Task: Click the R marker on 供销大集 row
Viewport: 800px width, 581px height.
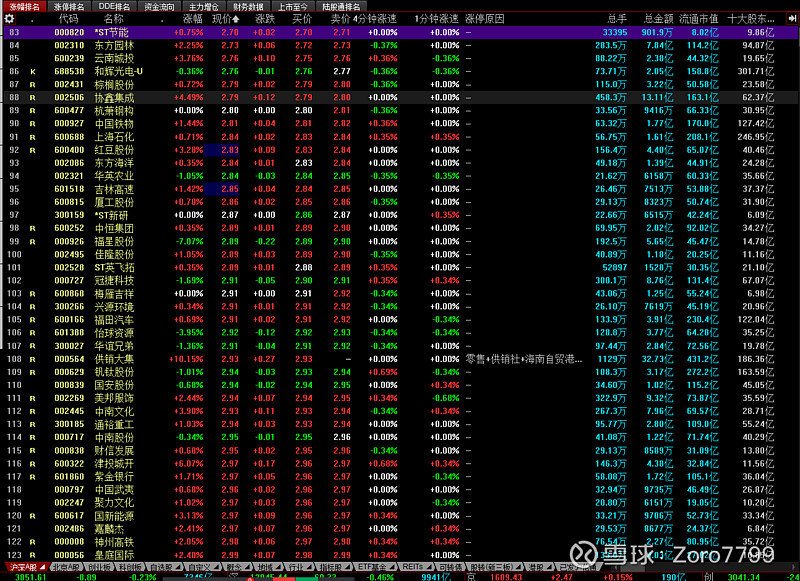Action: click(33, 360)
